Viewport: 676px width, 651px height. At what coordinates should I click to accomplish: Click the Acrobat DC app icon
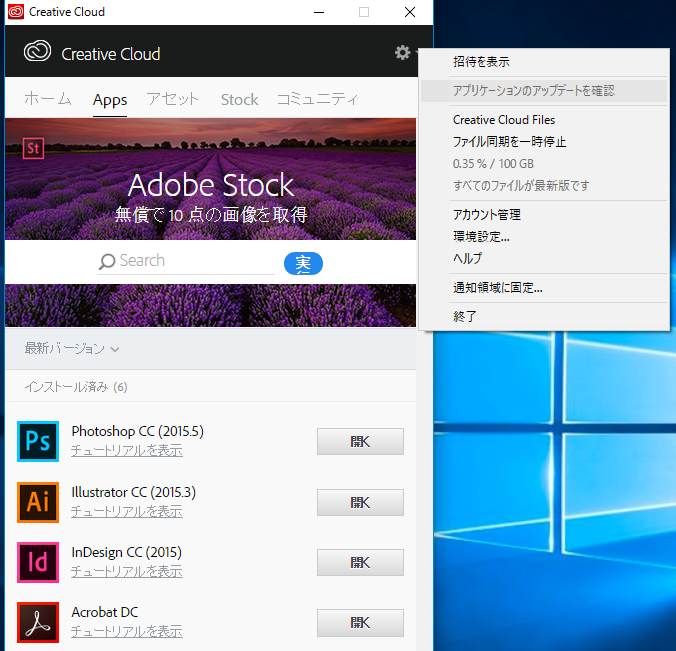(38, 622)
